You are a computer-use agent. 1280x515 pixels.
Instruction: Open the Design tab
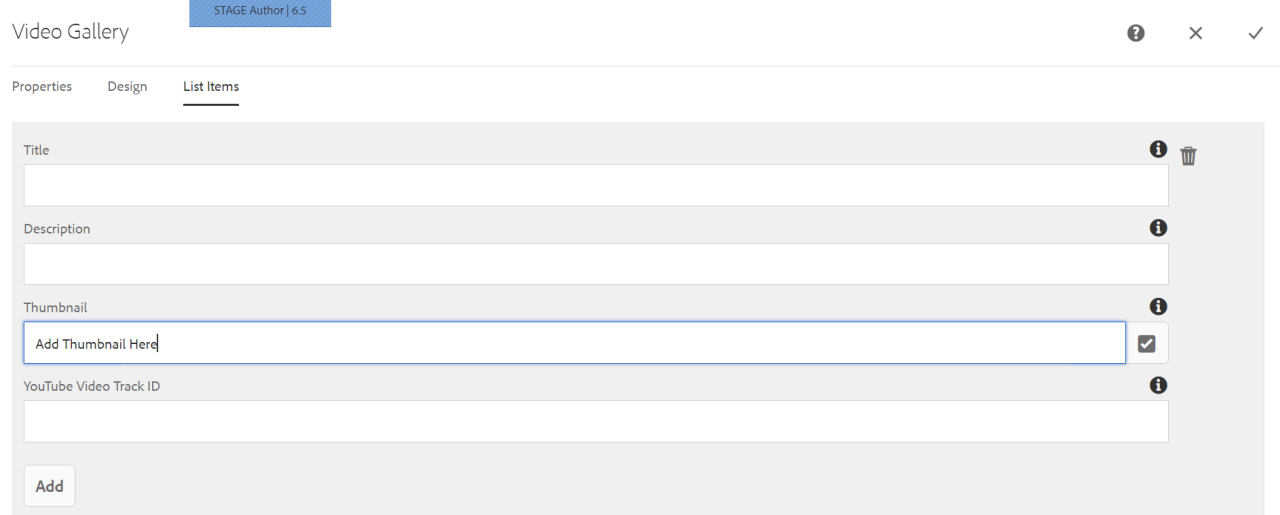click(x=127, y=86)
